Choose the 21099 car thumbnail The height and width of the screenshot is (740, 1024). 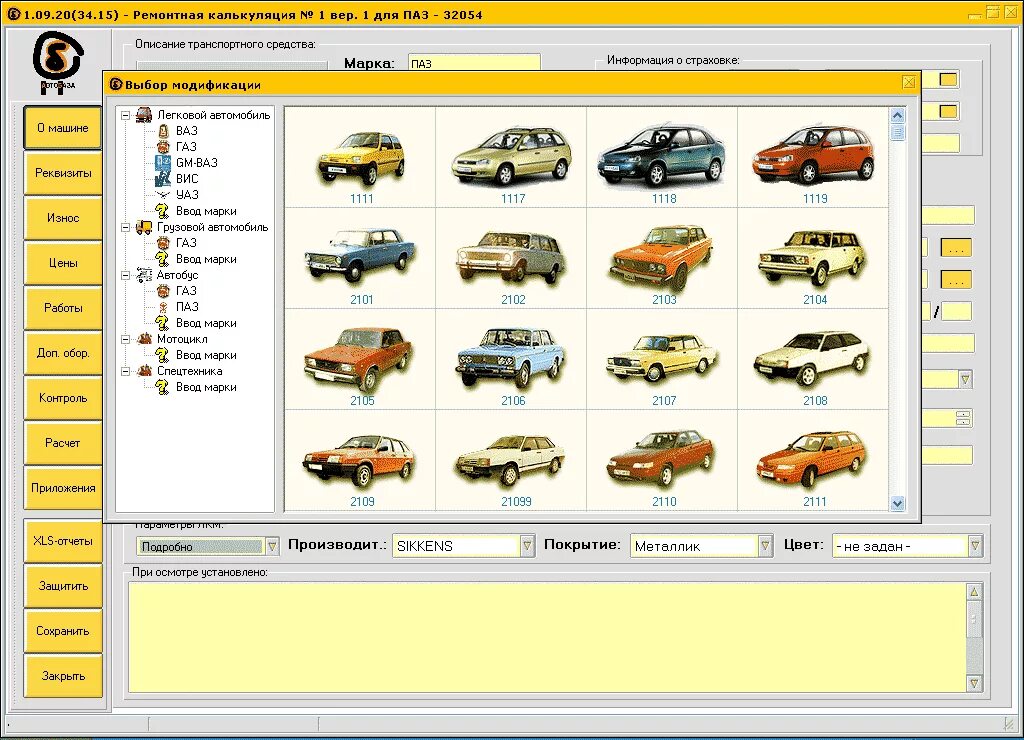[512, 461]
